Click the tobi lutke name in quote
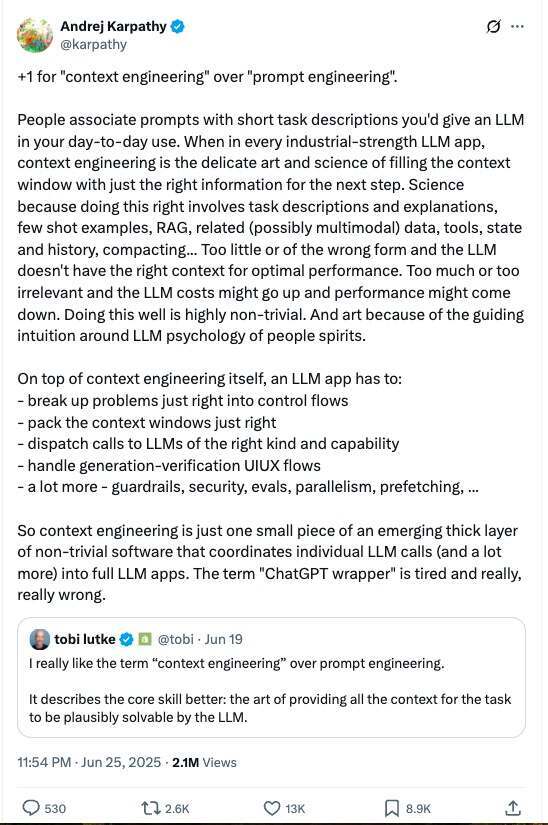The height and width of the screenshot is (825, 548). (x=85, y=639)
